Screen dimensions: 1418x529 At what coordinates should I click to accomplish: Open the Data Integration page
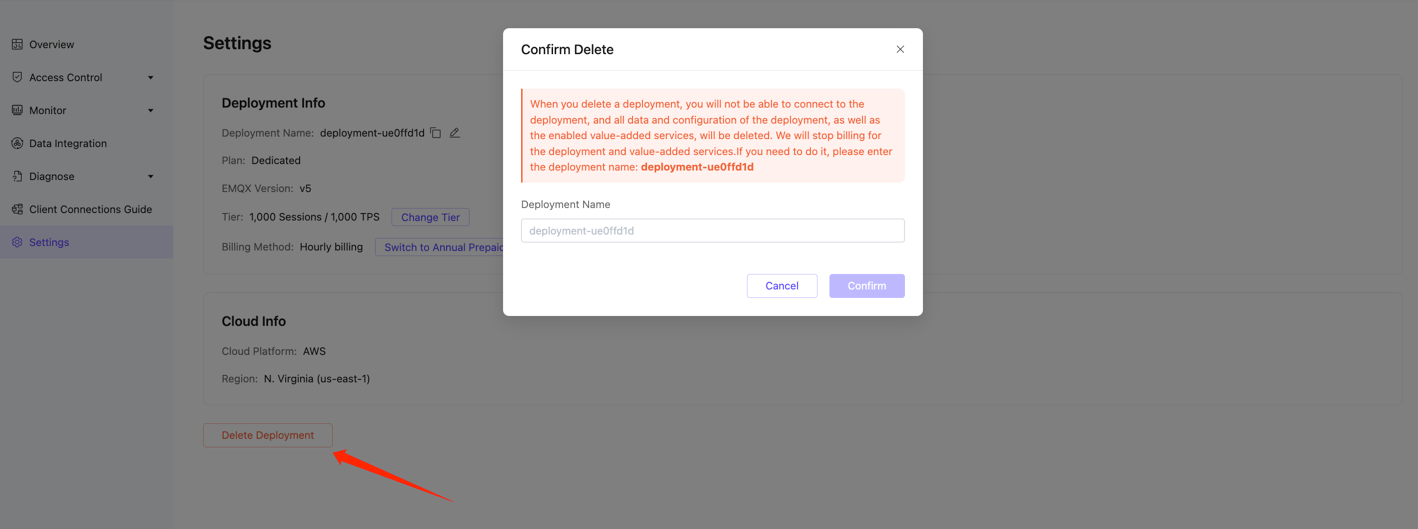pos(68,143)
